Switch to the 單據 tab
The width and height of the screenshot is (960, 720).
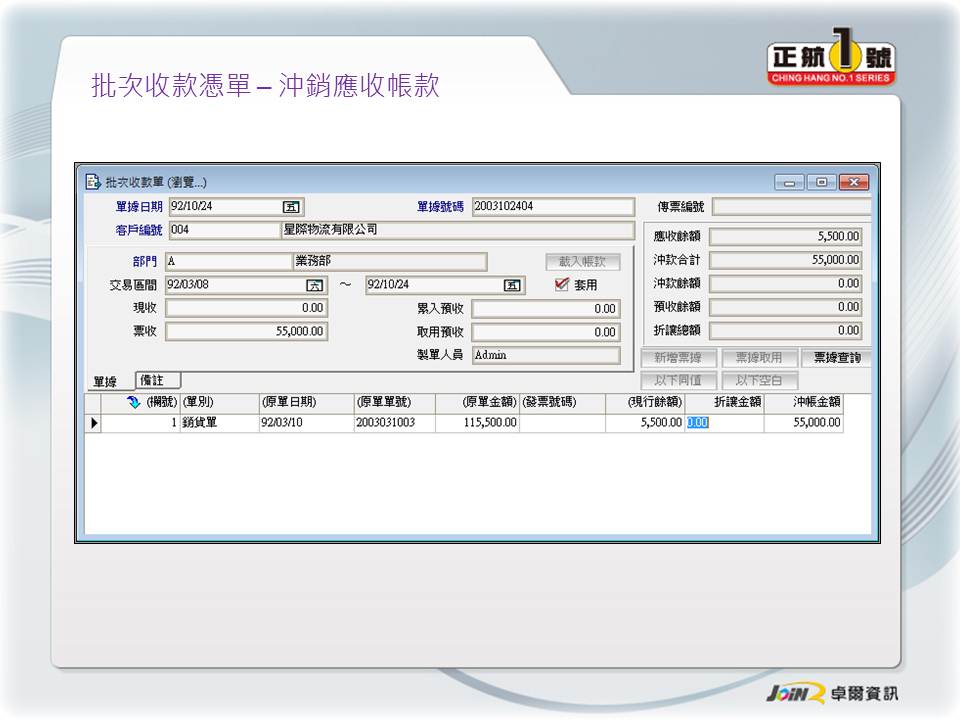[105, 382]
